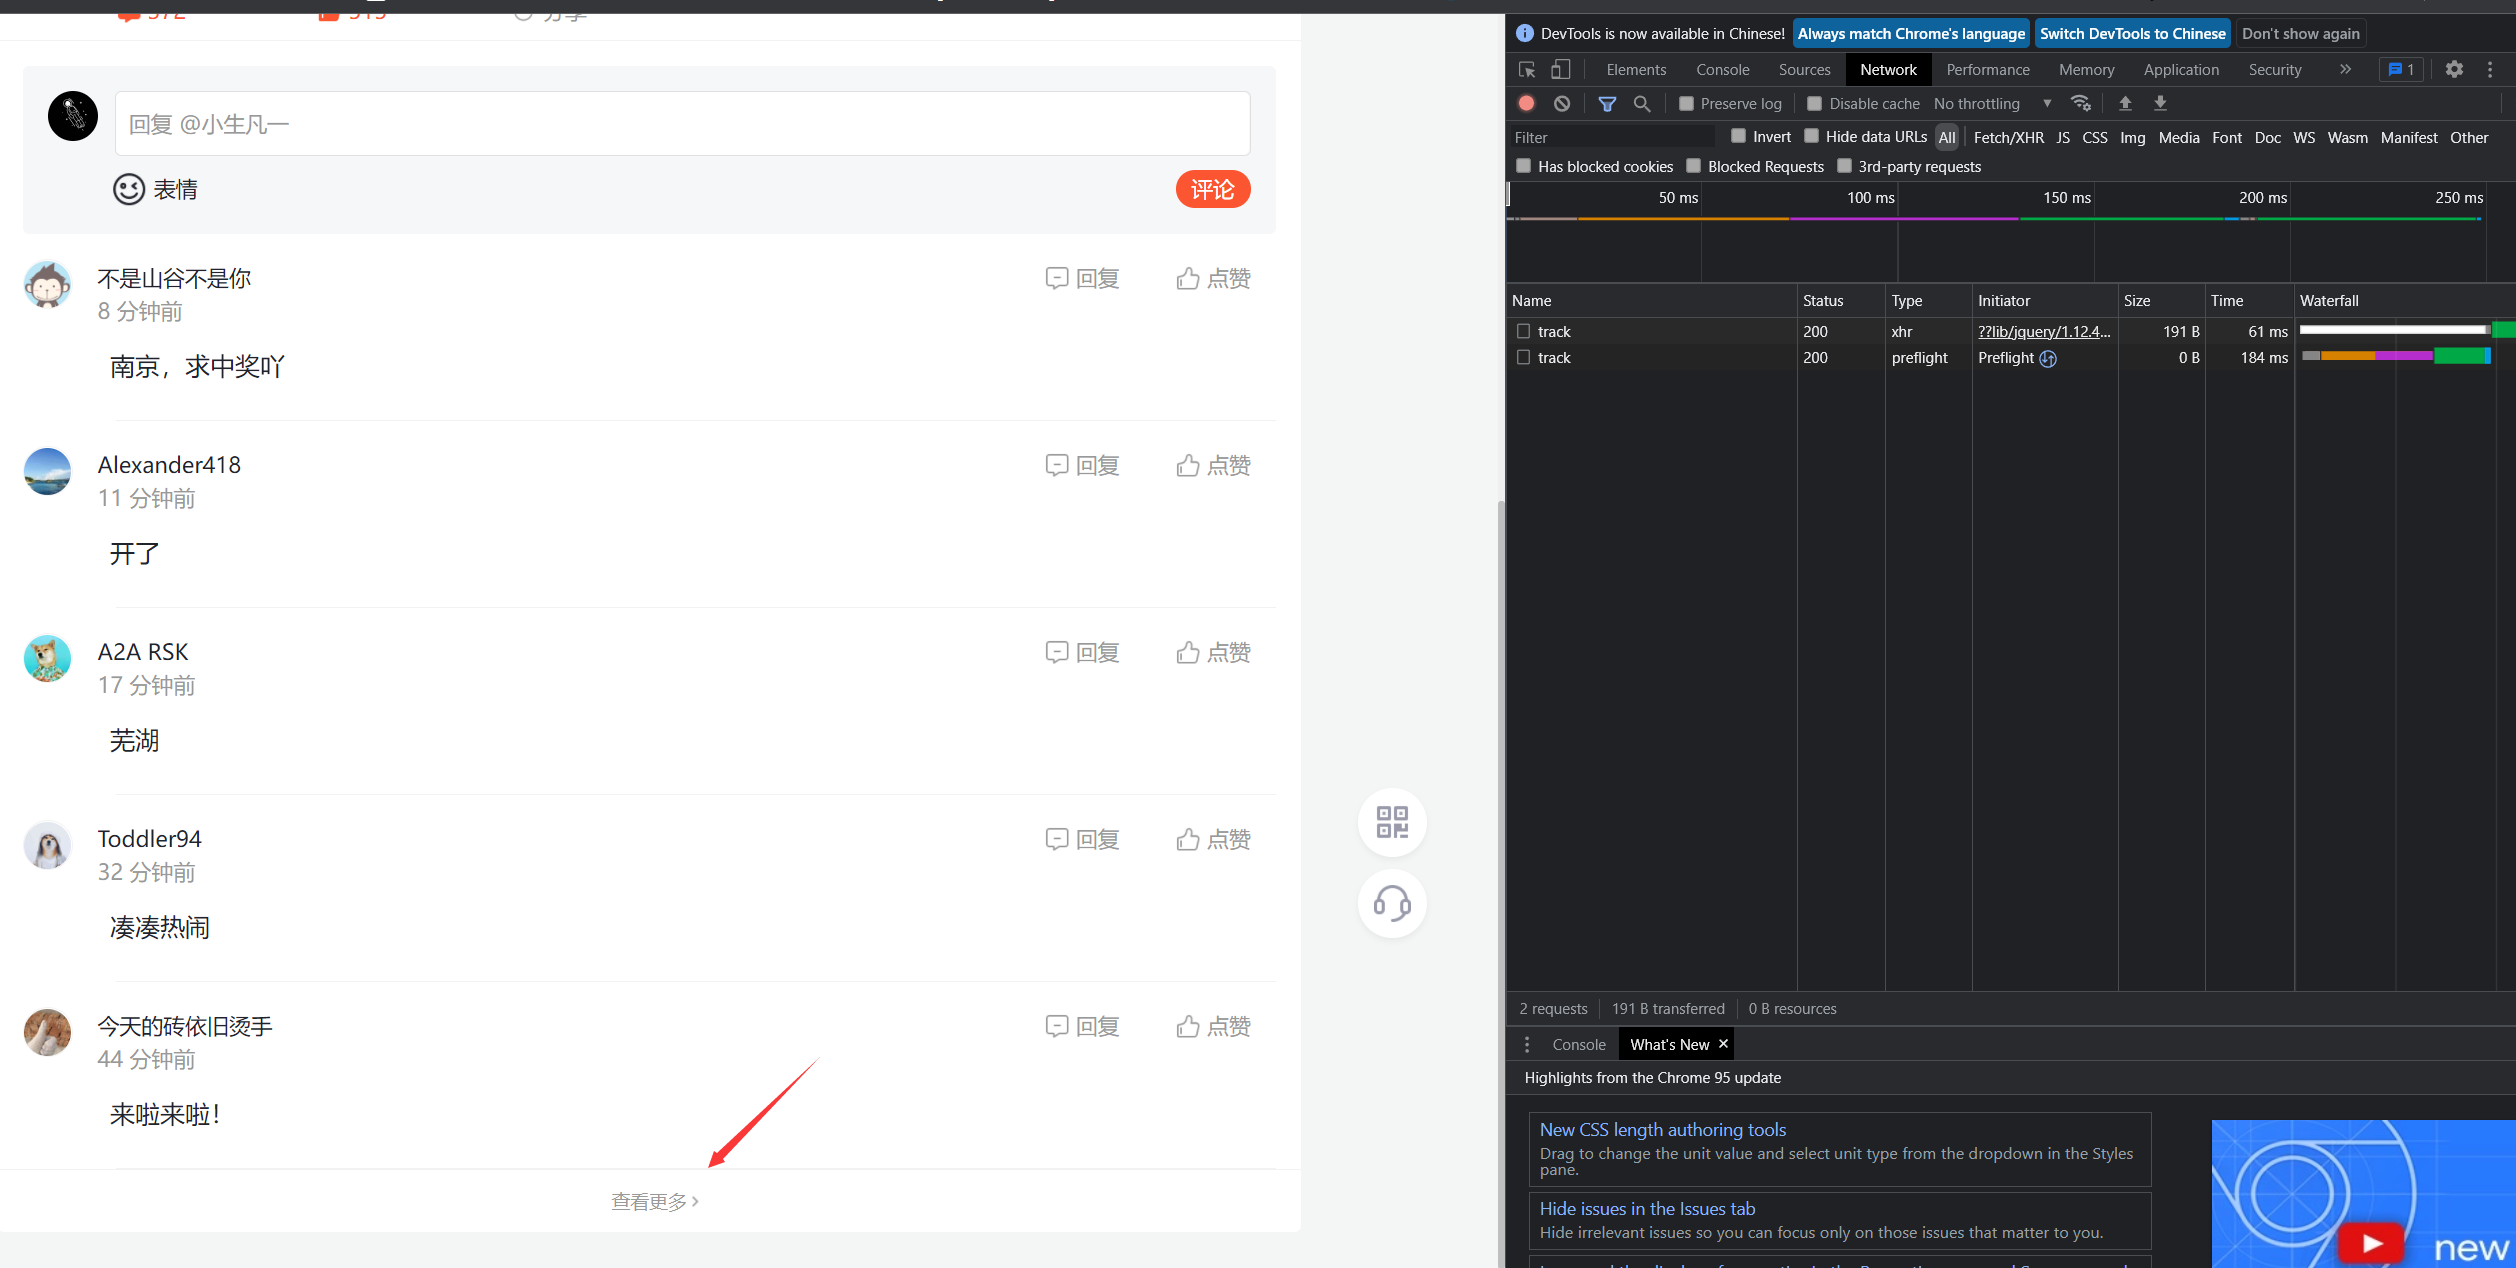2516x1268 pixels.
Task: Clear the network log
Action: click(x=1562, y=103)
